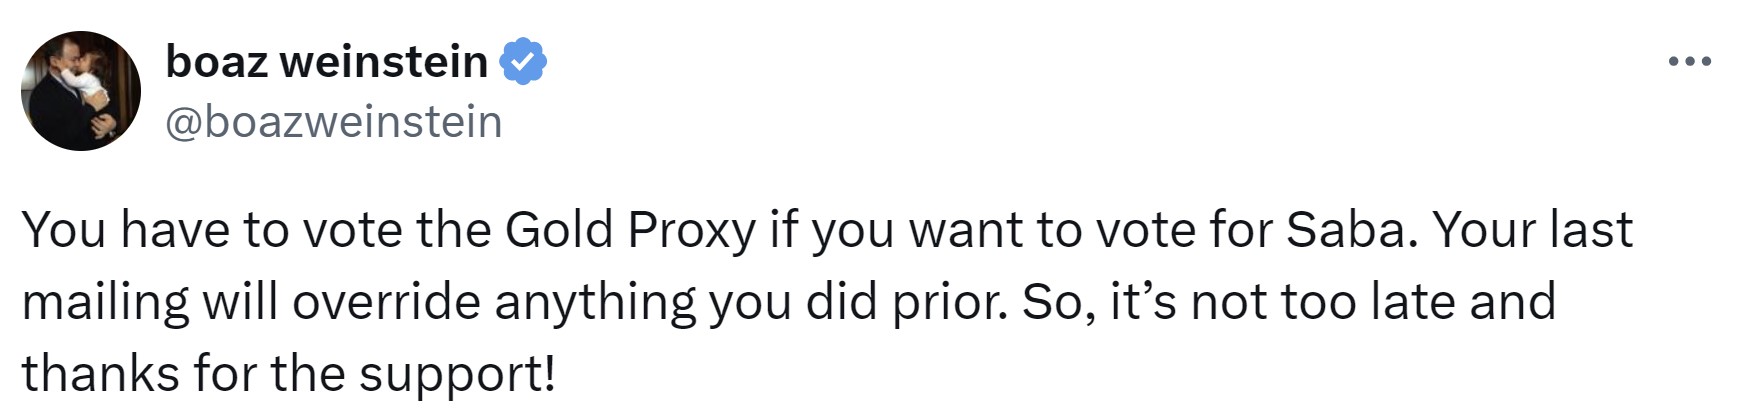Click the word "want" in the tweet

click(x=966, y=230)
